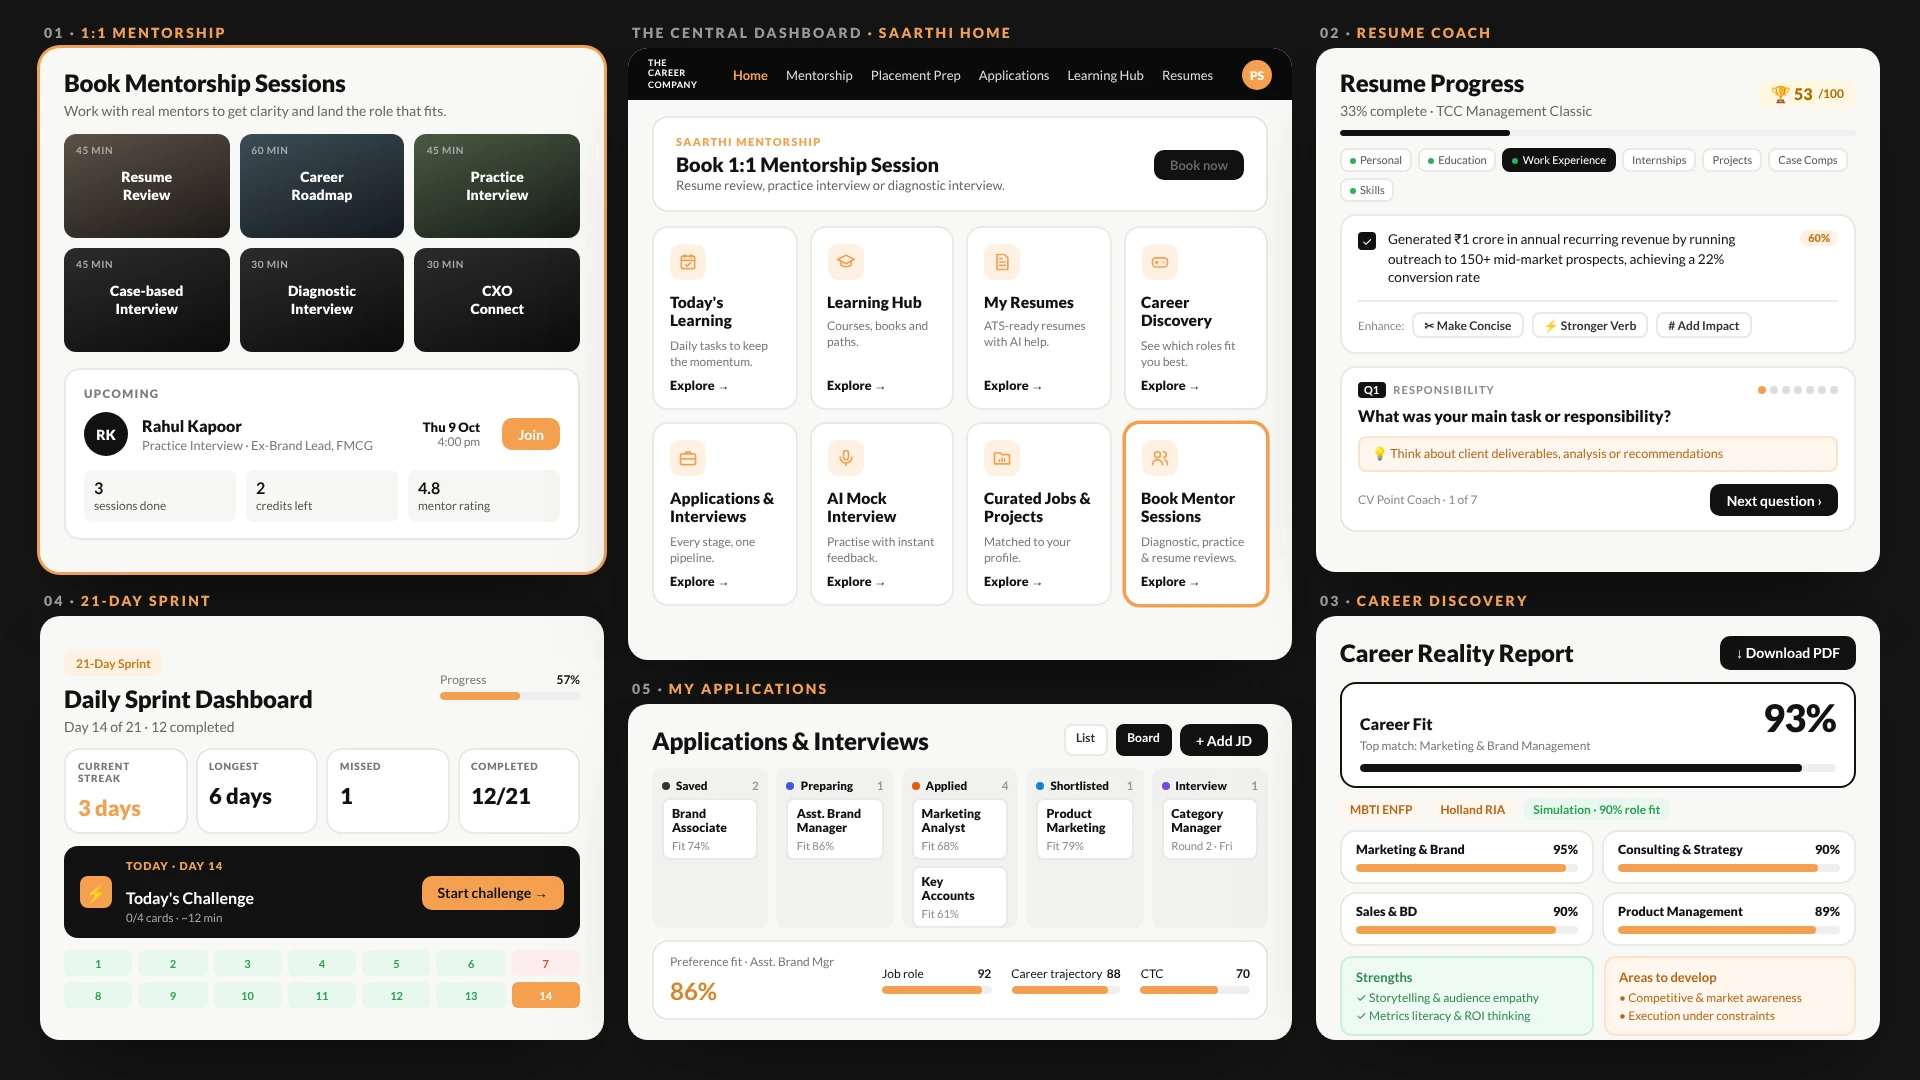Viewport: 1920px width, 1080px height.
Task: Click Explore link under Learning Hub
Action: [855, 386]
